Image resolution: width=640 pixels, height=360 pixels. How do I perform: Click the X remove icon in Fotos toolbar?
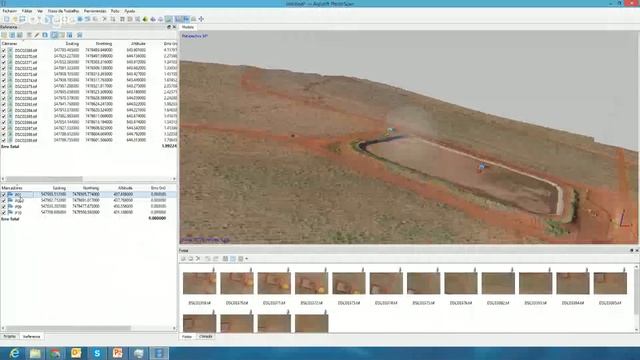[x=198, y=258]
